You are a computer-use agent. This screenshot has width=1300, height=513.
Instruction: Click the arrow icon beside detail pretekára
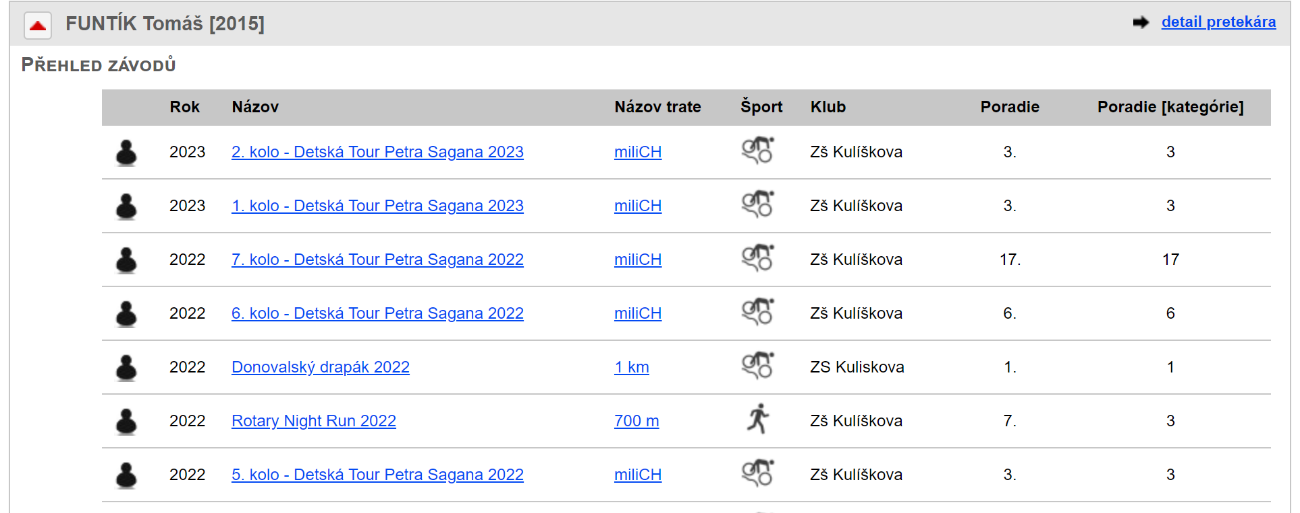(1141, 23)
